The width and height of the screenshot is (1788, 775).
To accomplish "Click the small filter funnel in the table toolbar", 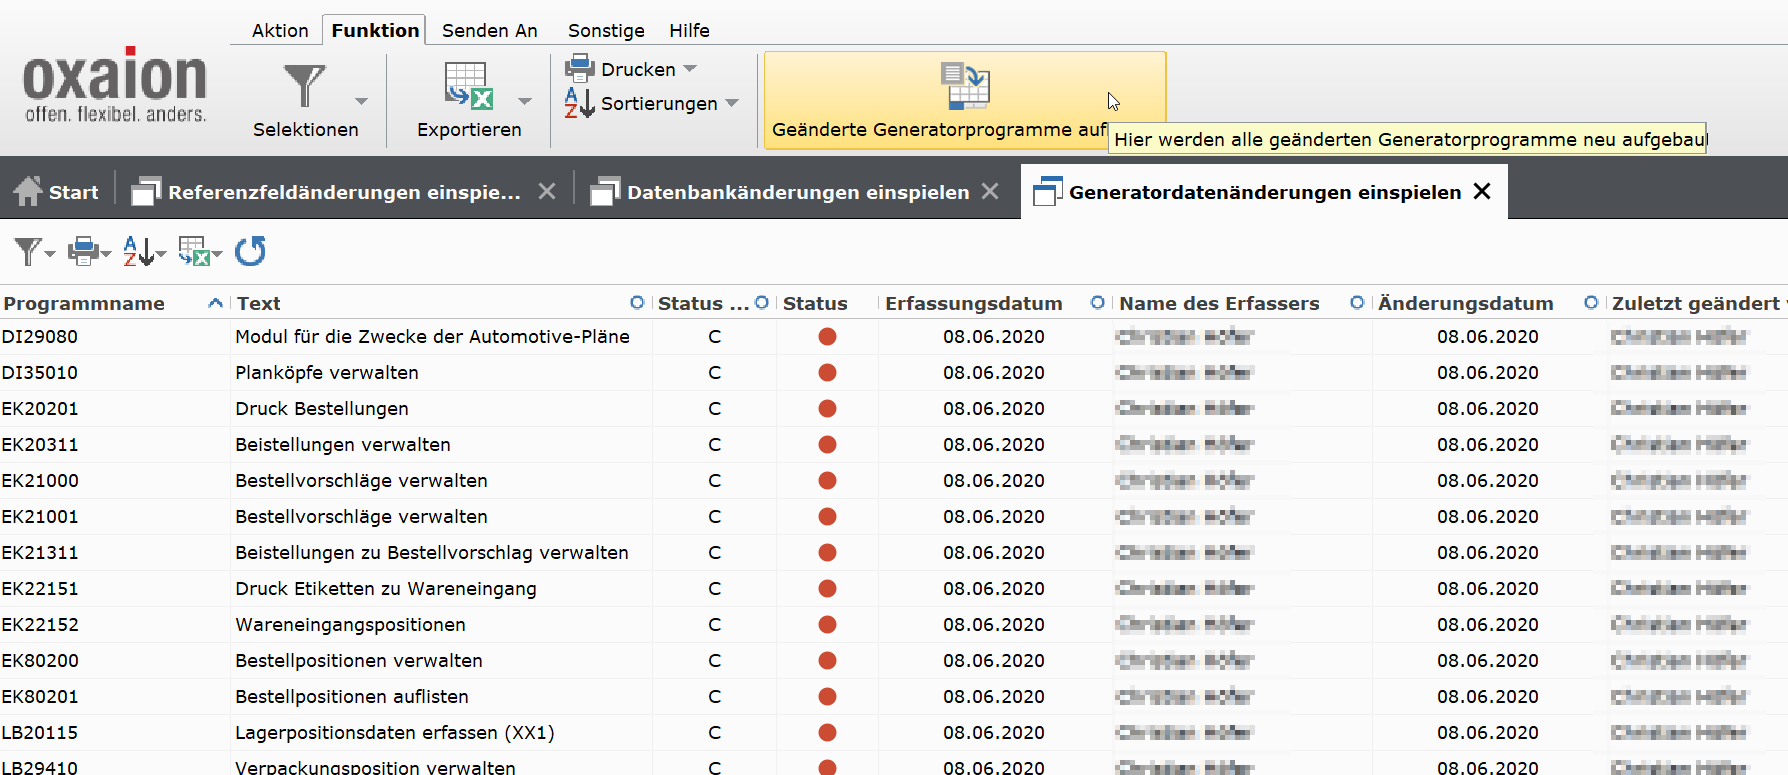I will click(x=28, y=251).
